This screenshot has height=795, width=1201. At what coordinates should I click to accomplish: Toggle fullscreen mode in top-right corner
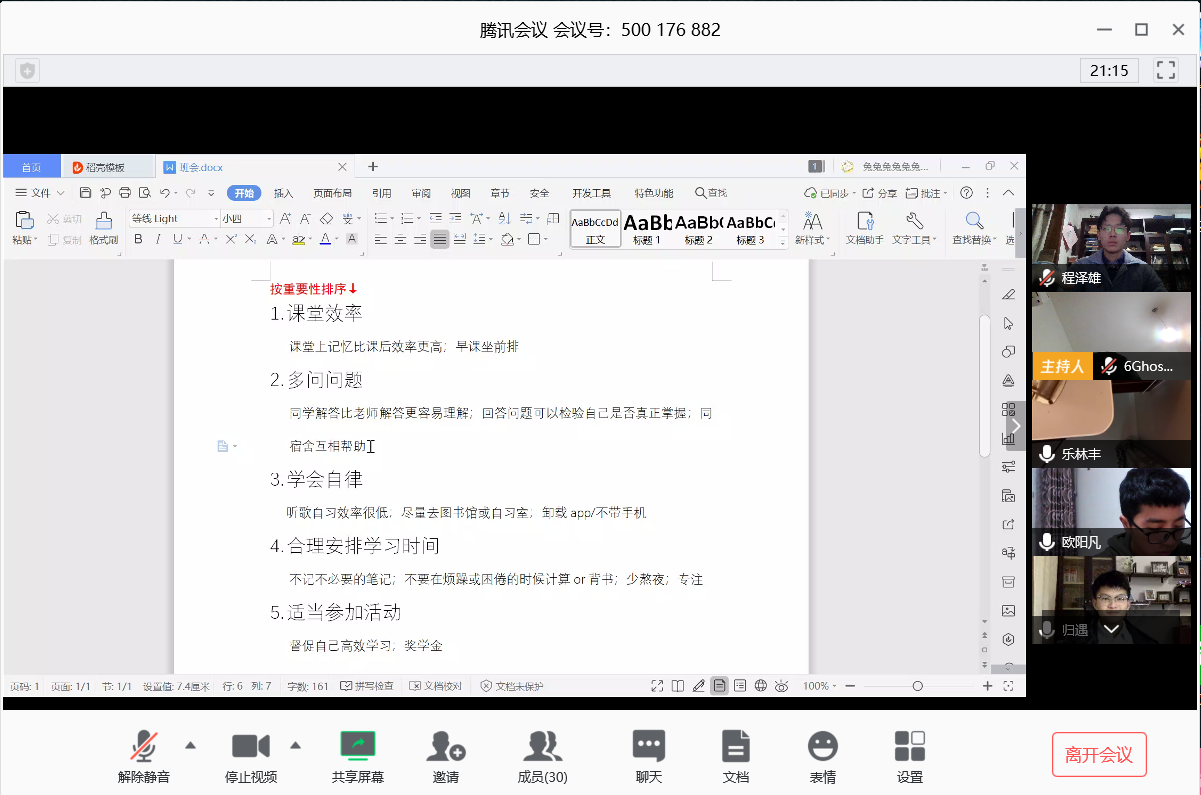pos(1165,70)
